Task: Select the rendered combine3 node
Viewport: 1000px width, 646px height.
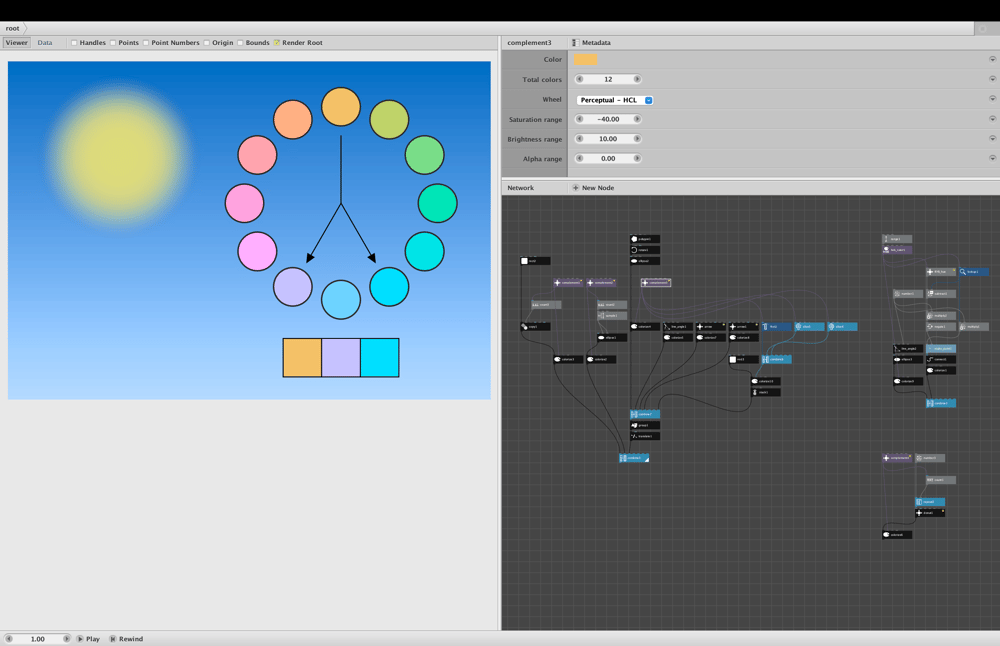Action: pyautogui.click(x=634, y=458)
